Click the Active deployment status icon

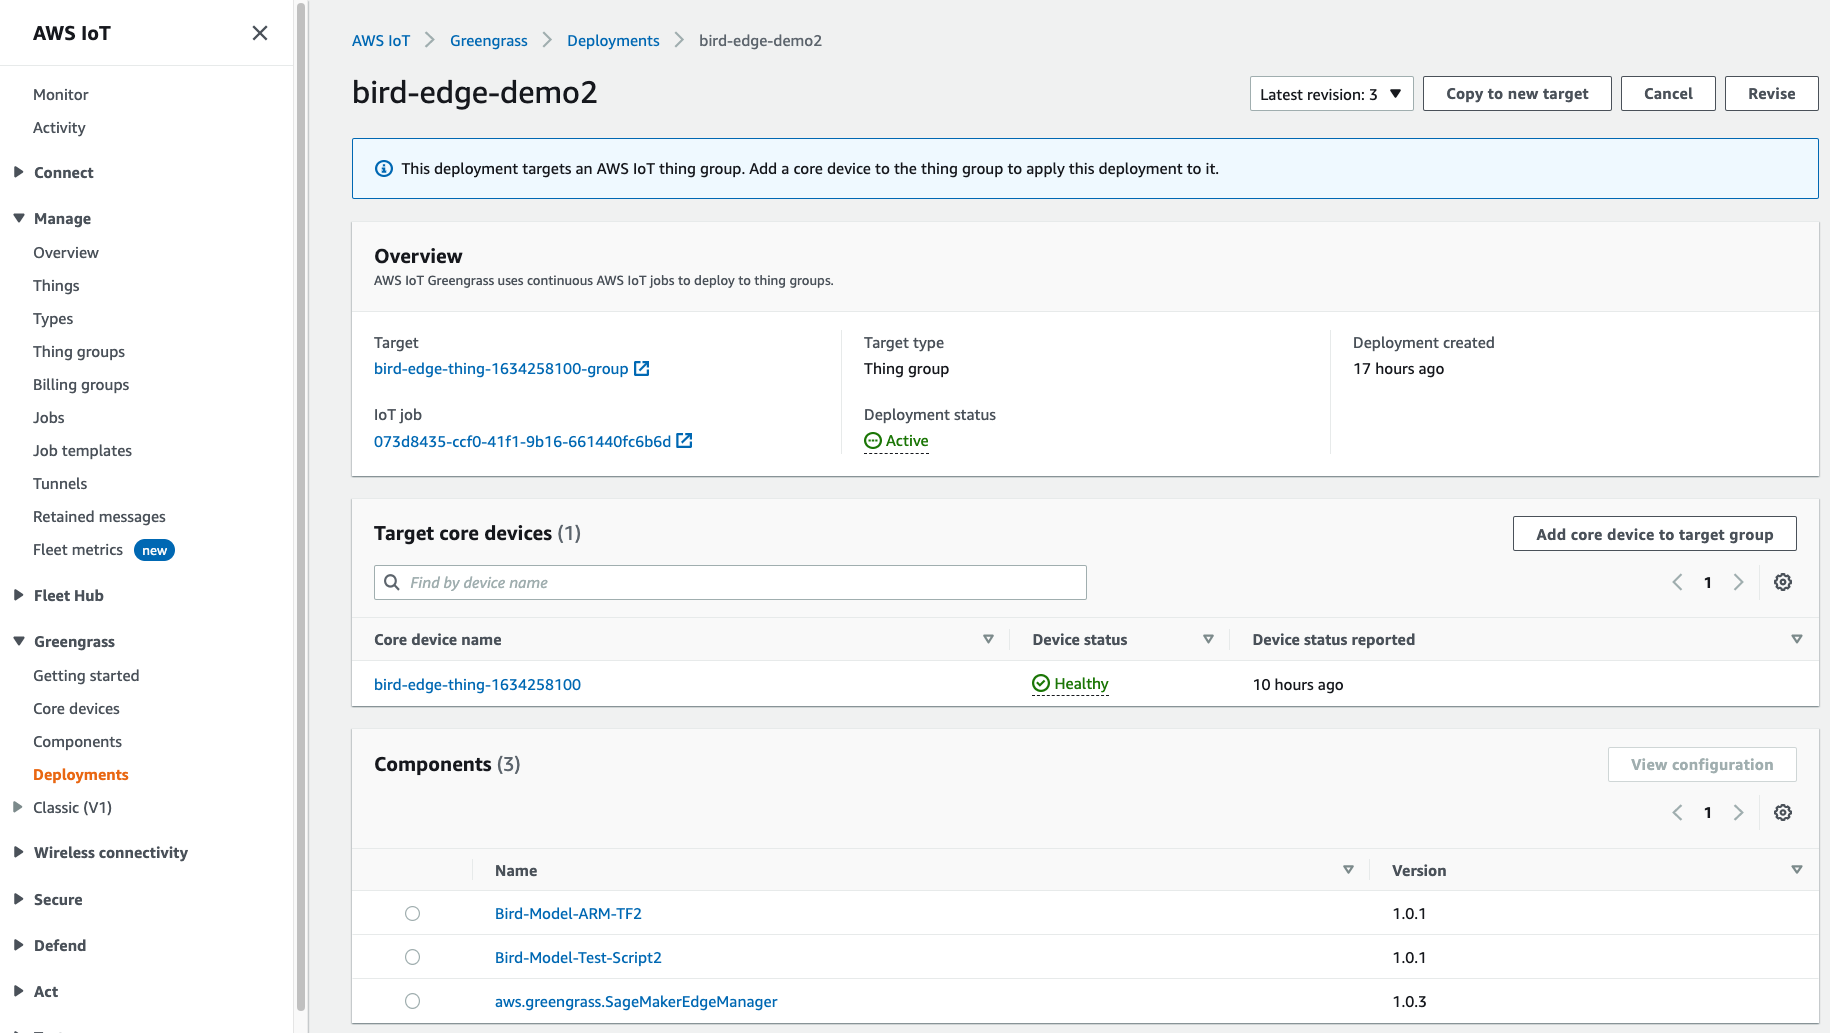coord(873,441)
